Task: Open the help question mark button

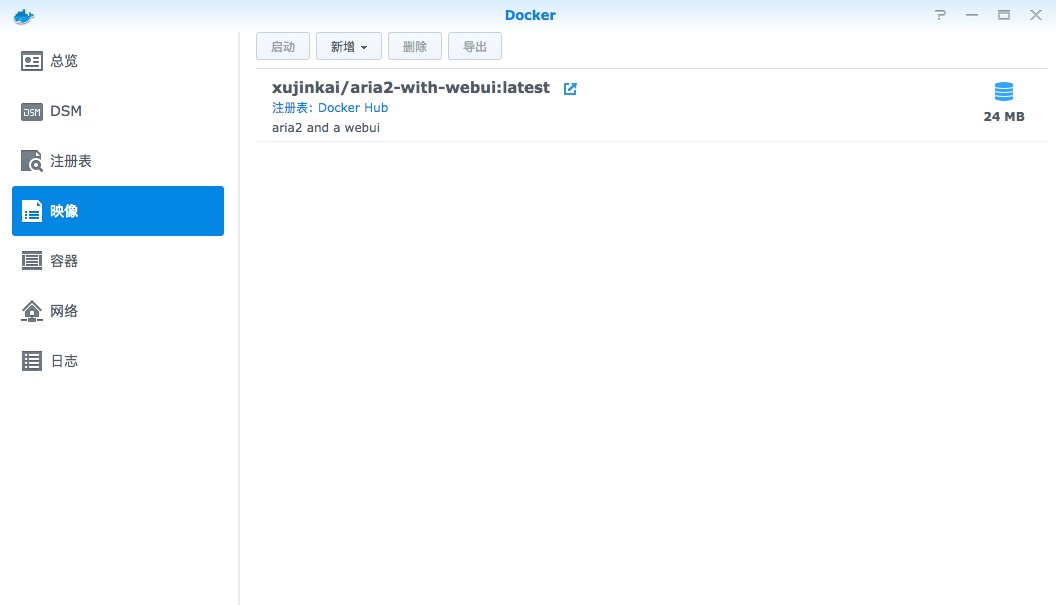Action: 940,15
